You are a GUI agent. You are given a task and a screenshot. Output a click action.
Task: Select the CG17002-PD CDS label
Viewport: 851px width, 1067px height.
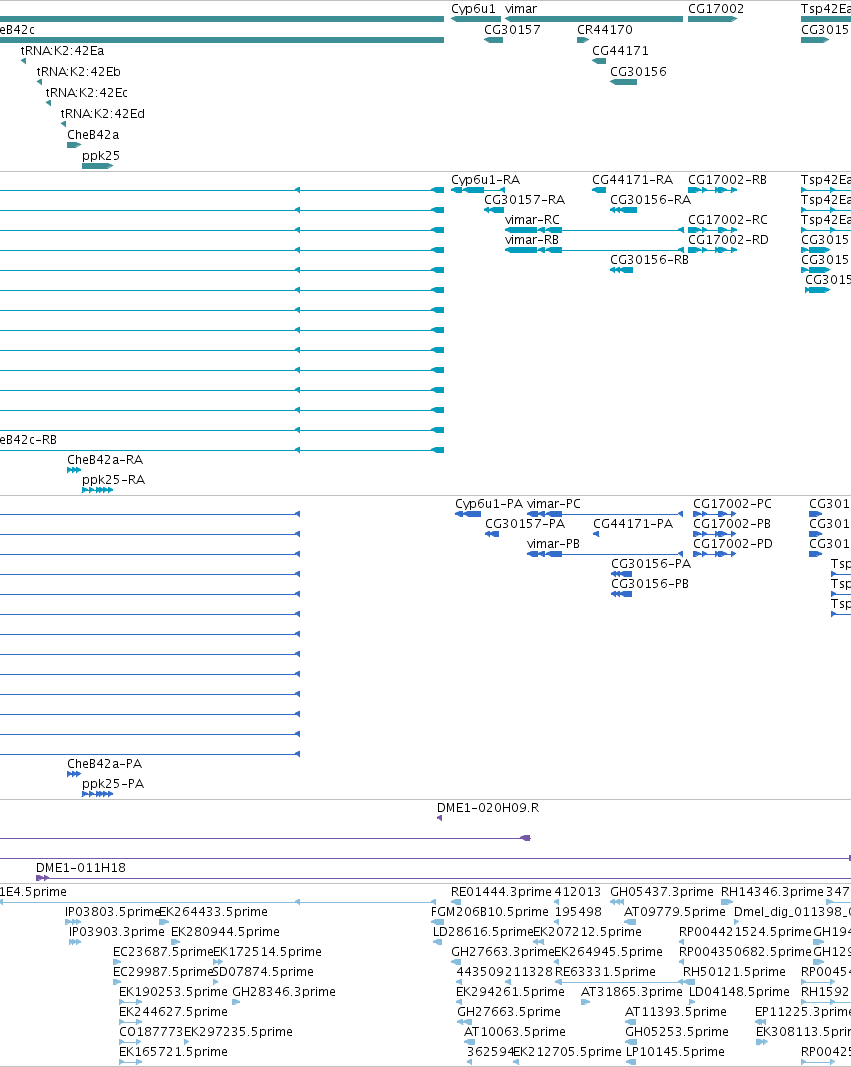click(733, 544)
